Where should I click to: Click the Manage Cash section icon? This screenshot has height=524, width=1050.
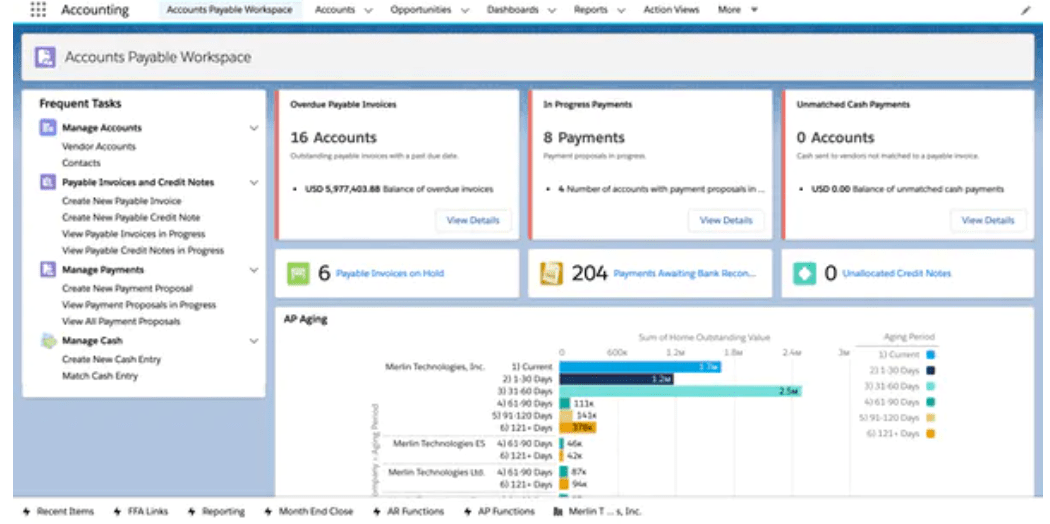(48, 341)
